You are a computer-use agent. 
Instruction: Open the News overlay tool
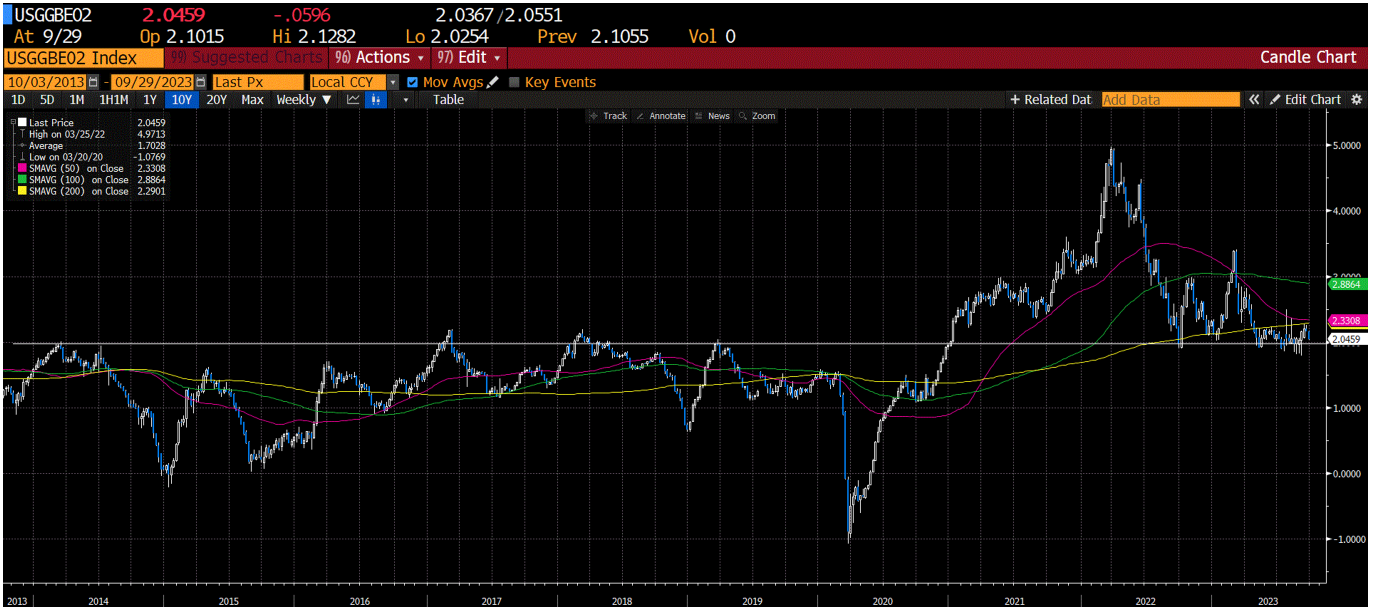click(x=713, y=116)
